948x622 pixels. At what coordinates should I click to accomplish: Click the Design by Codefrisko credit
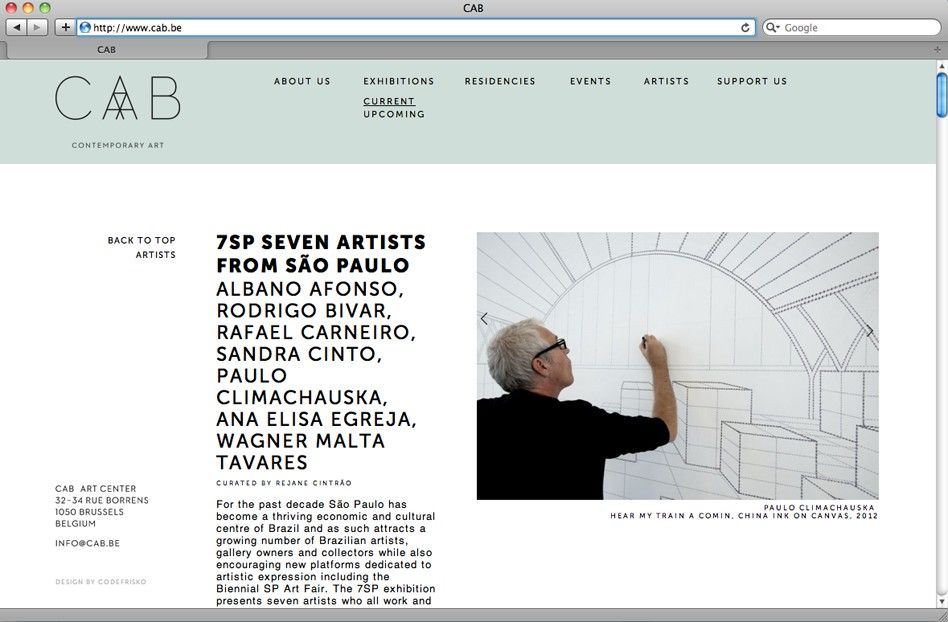(x=101, y=582)
